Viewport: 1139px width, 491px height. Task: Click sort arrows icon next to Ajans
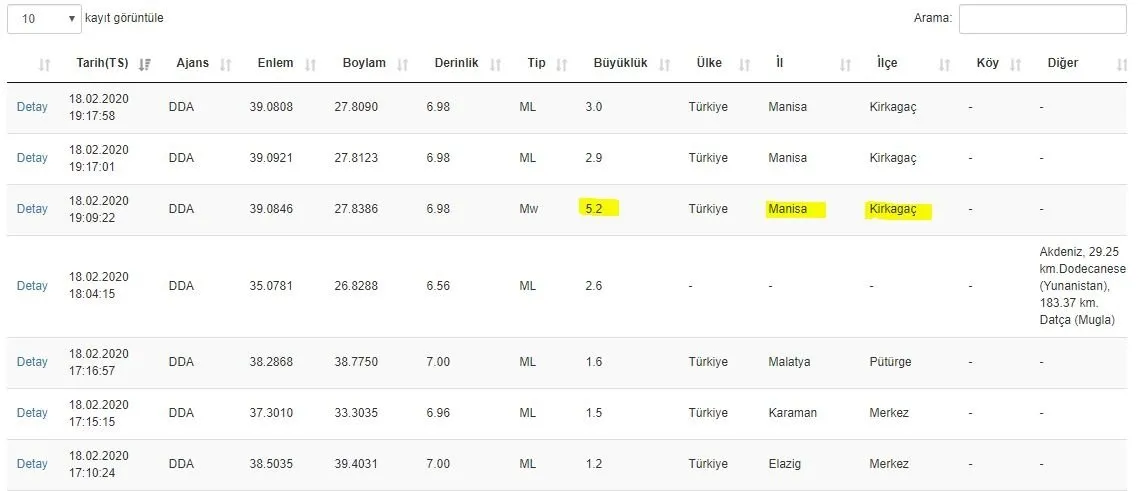(225, 65)
